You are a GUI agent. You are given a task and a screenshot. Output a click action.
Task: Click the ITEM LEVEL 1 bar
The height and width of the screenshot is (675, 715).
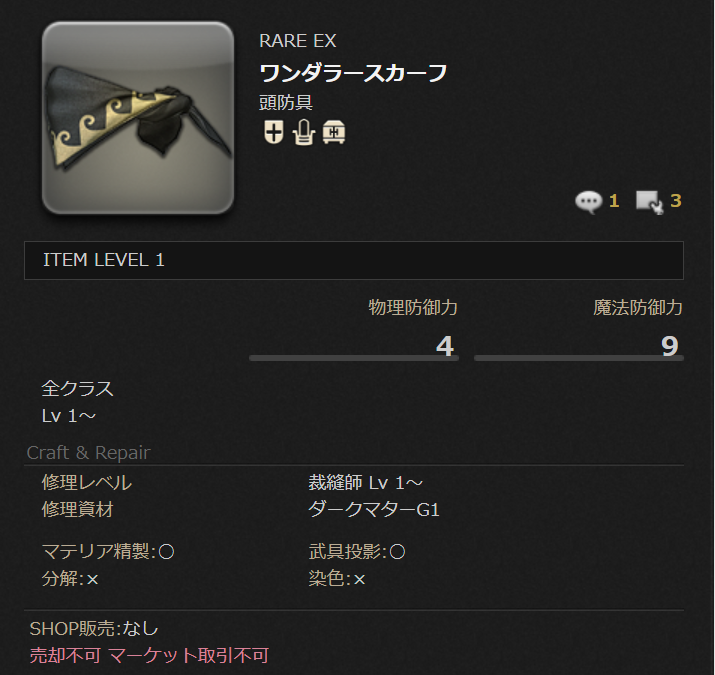(x=354, y=260)
